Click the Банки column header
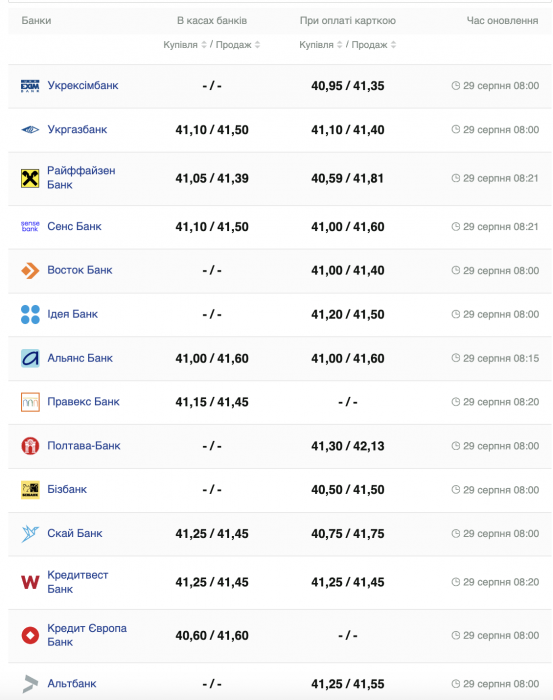The width and height of the screenshot is (553, 700). click(x=36, y=21)
